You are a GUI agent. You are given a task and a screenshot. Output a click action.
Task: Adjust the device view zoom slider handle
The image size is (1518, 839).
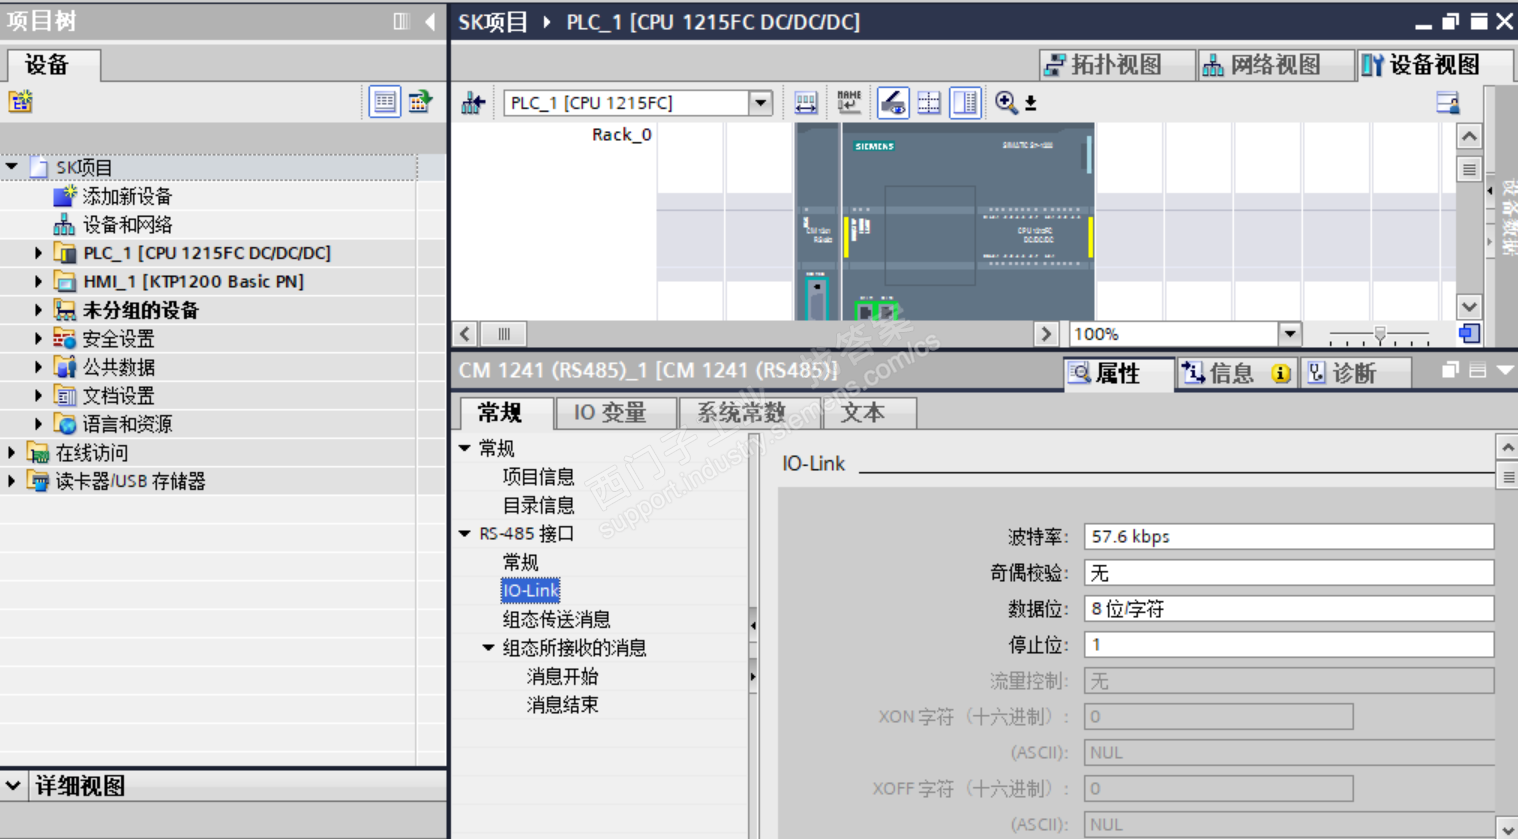1380,334
